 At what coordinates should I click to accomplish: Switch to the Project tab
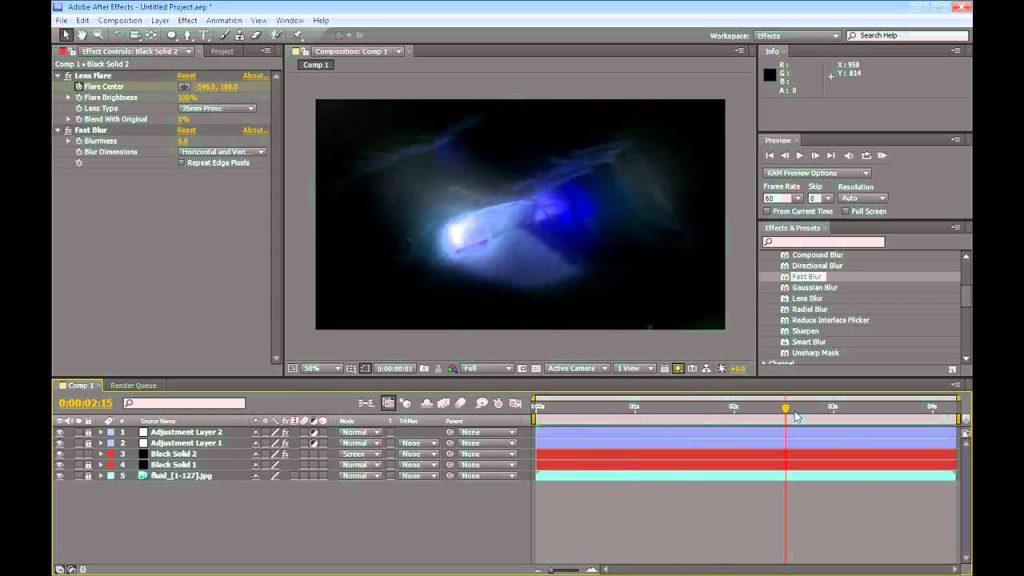point(222,52)
